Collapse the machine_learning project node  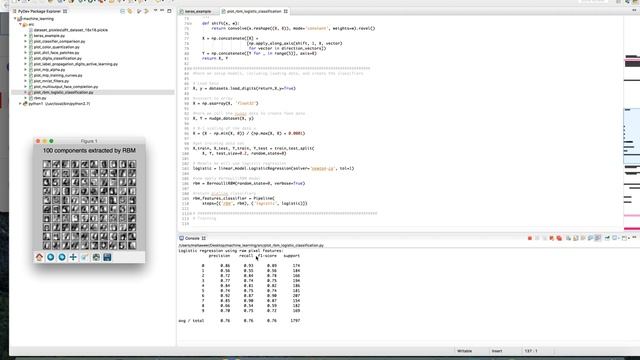pyautogui.click(x=15, y=19)
